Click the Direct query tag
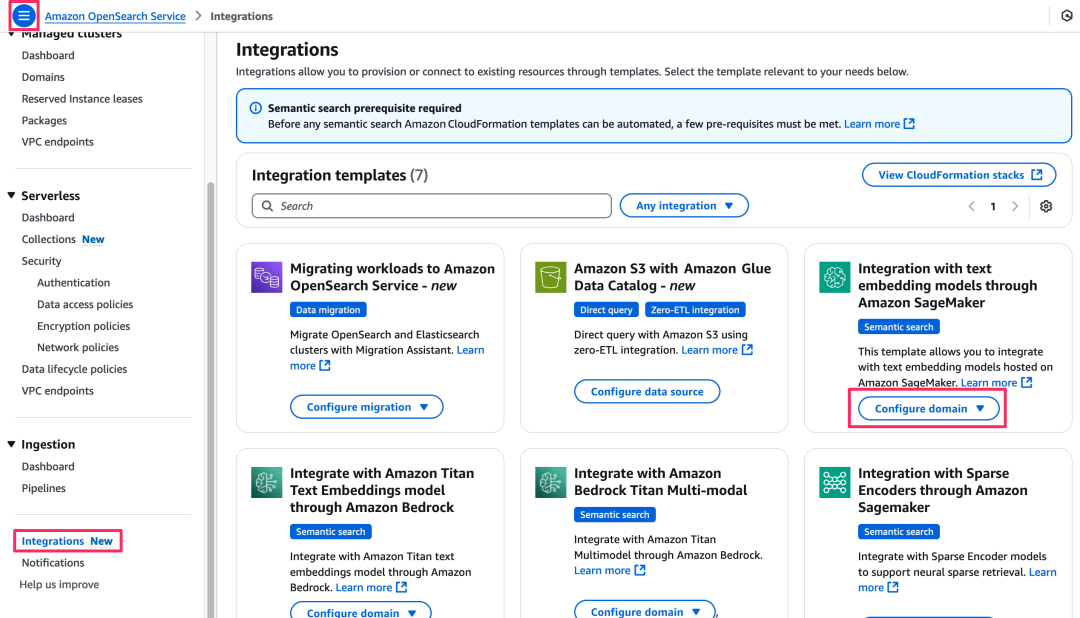This screenshot has height=618, width=1080. pos(606,310)
